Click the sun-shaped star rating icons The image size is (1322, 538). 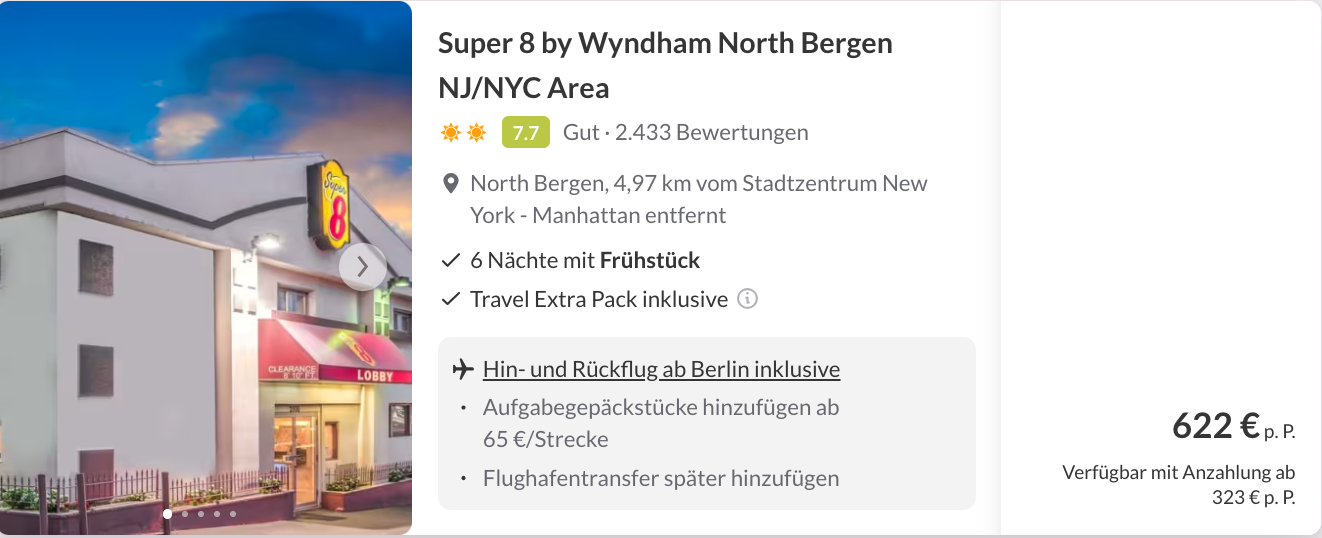[464, 133]
